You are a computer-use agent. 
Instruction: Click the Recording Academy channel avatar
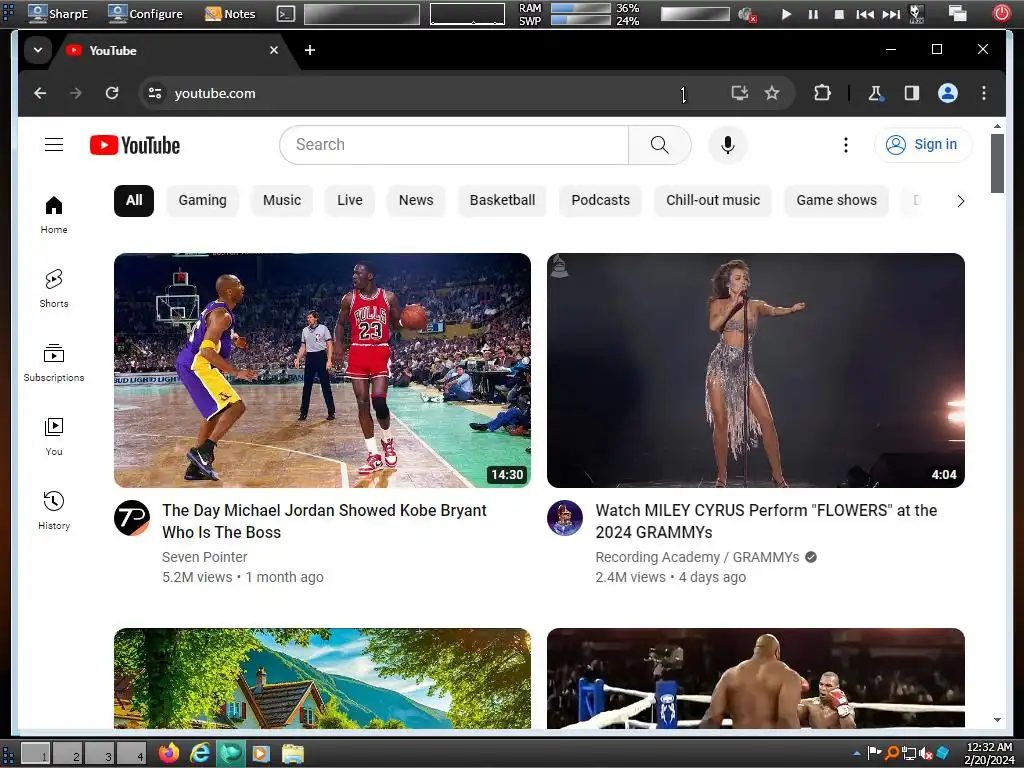565,518
